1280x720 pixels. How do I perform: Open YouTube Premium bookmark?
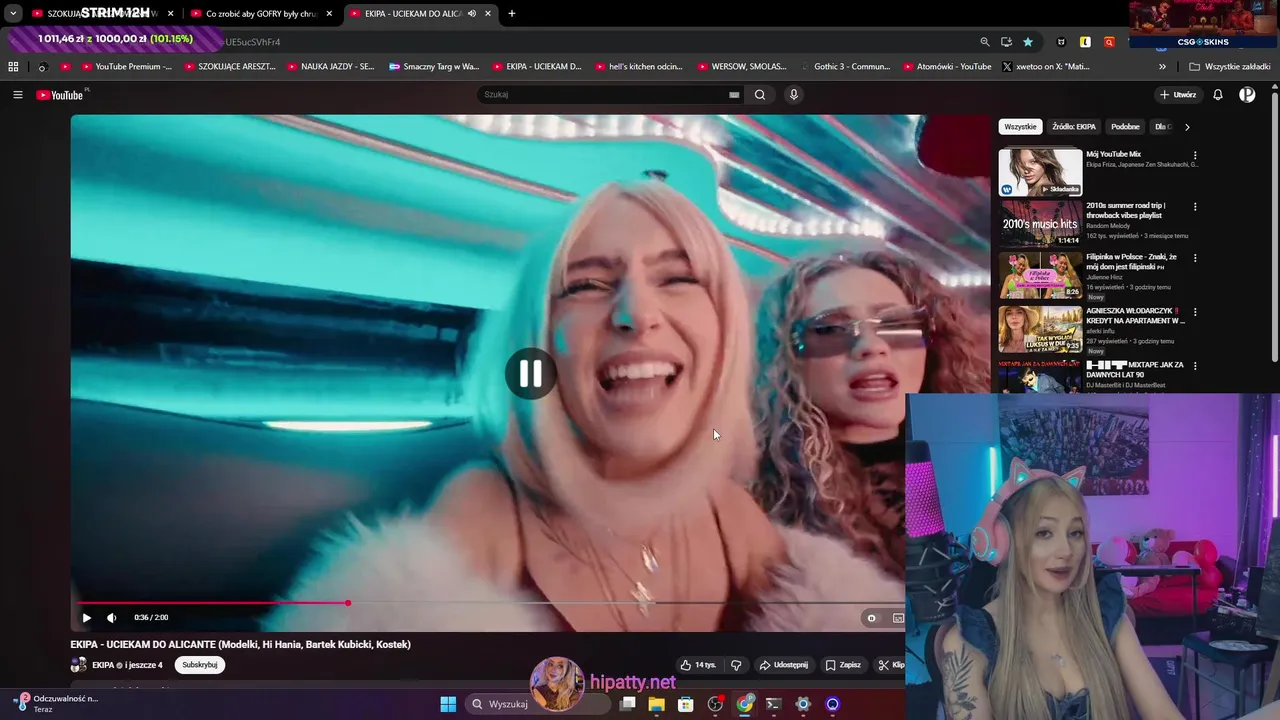tap(126, 67)
